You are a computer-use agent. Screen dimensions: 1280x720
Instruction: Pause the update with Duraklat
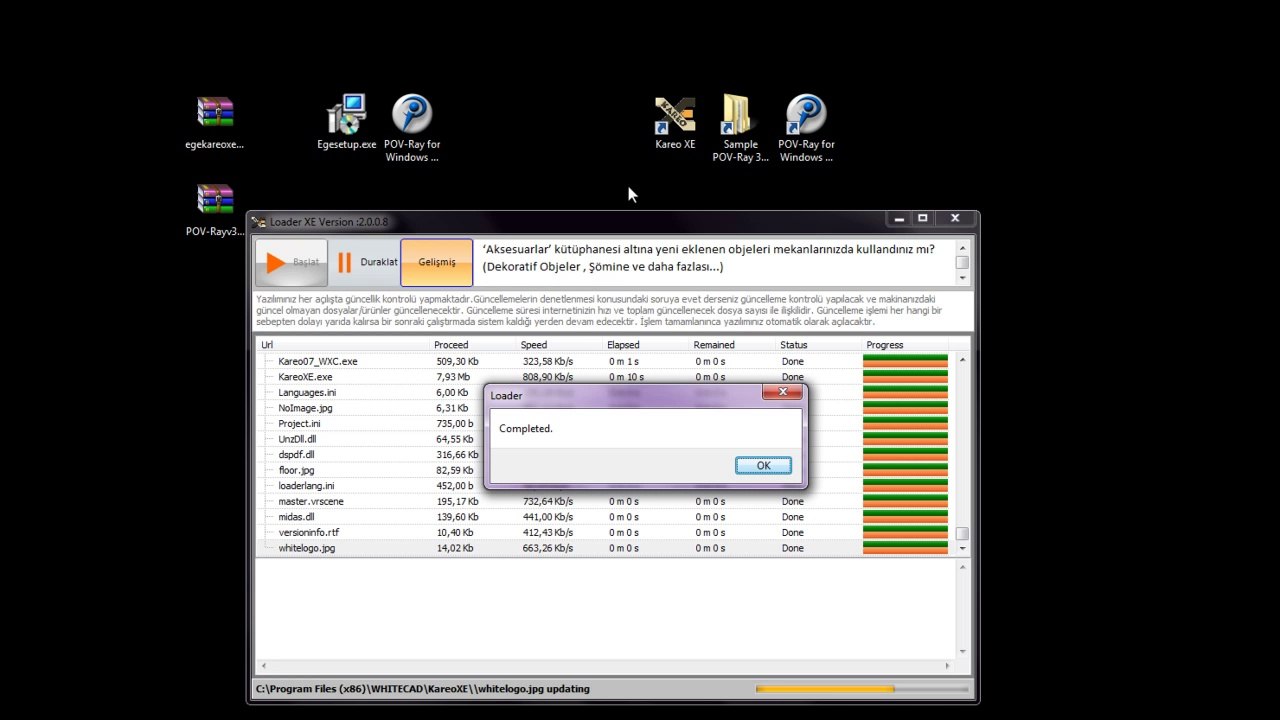pos(365,262)
